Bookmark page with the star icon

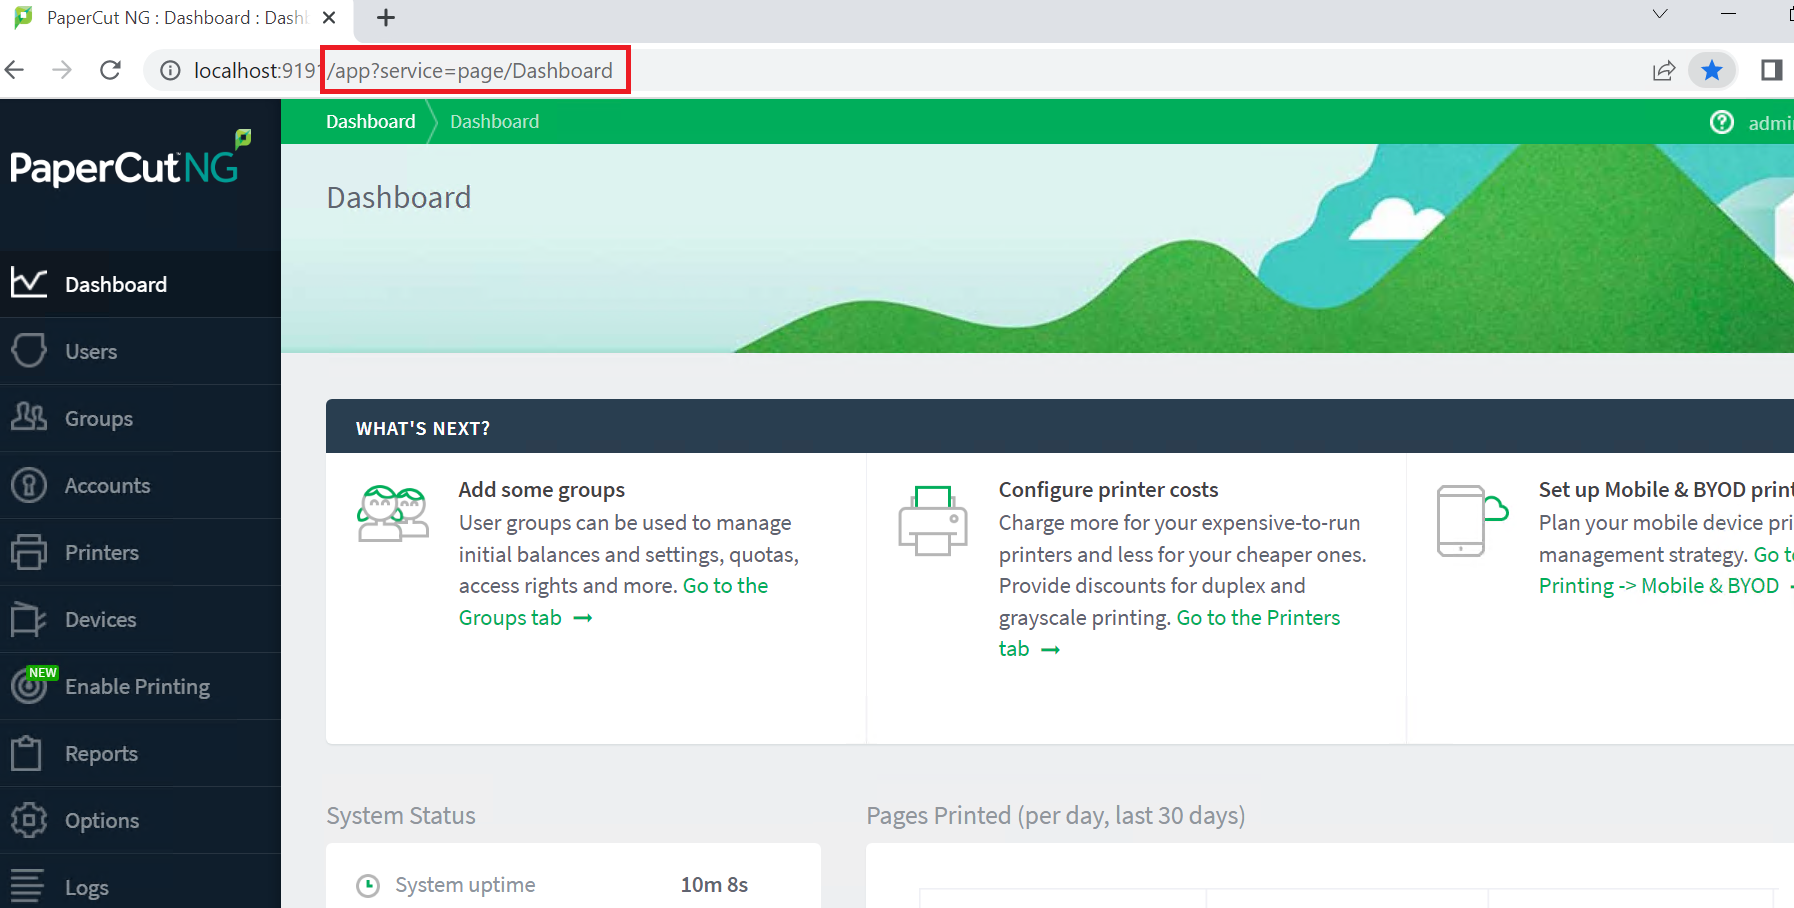click(x=1711, y=70)
